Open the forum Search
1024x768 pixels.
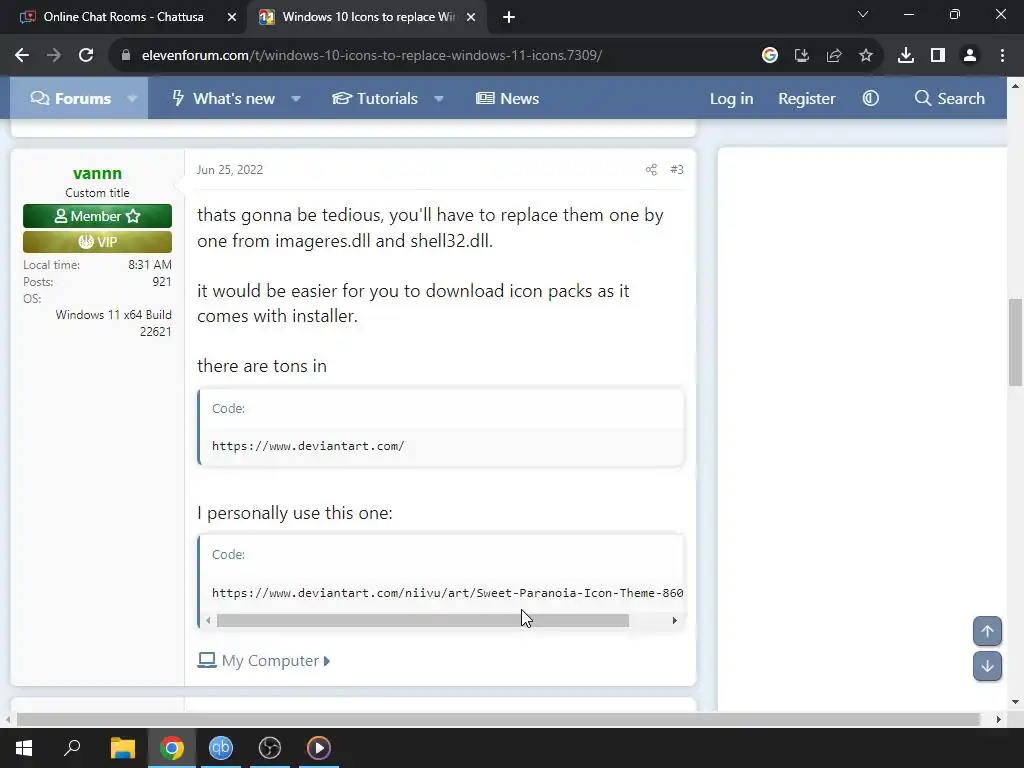[x=950, y=99]
